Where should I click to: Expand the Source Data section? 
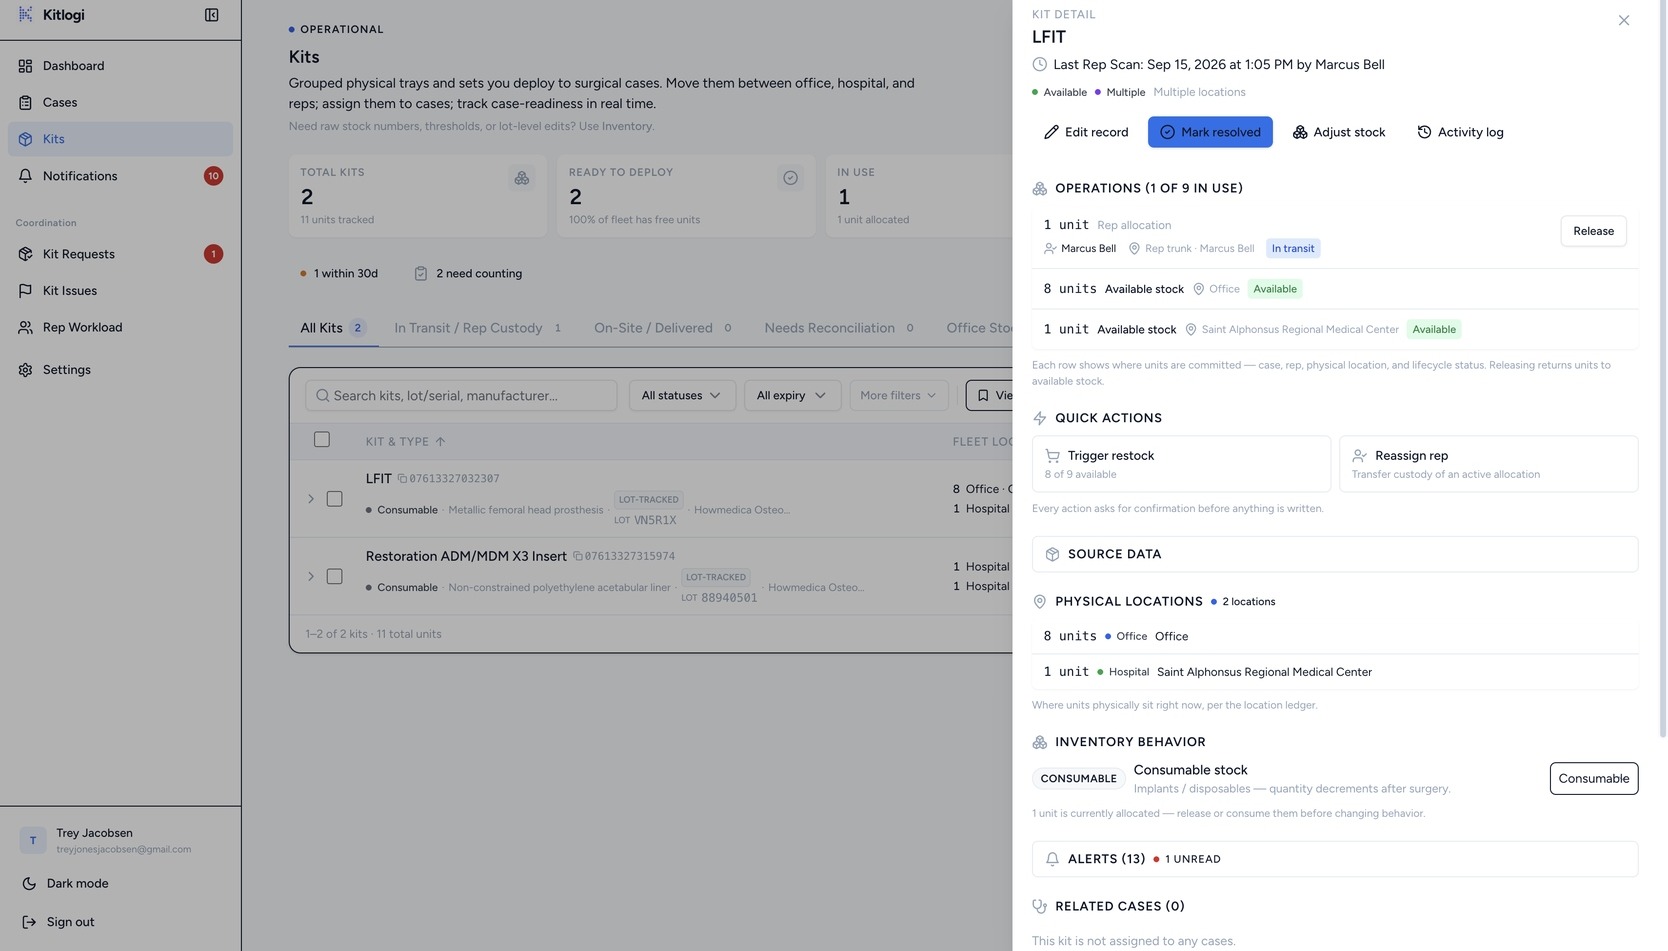click(x=1335, y=555)
